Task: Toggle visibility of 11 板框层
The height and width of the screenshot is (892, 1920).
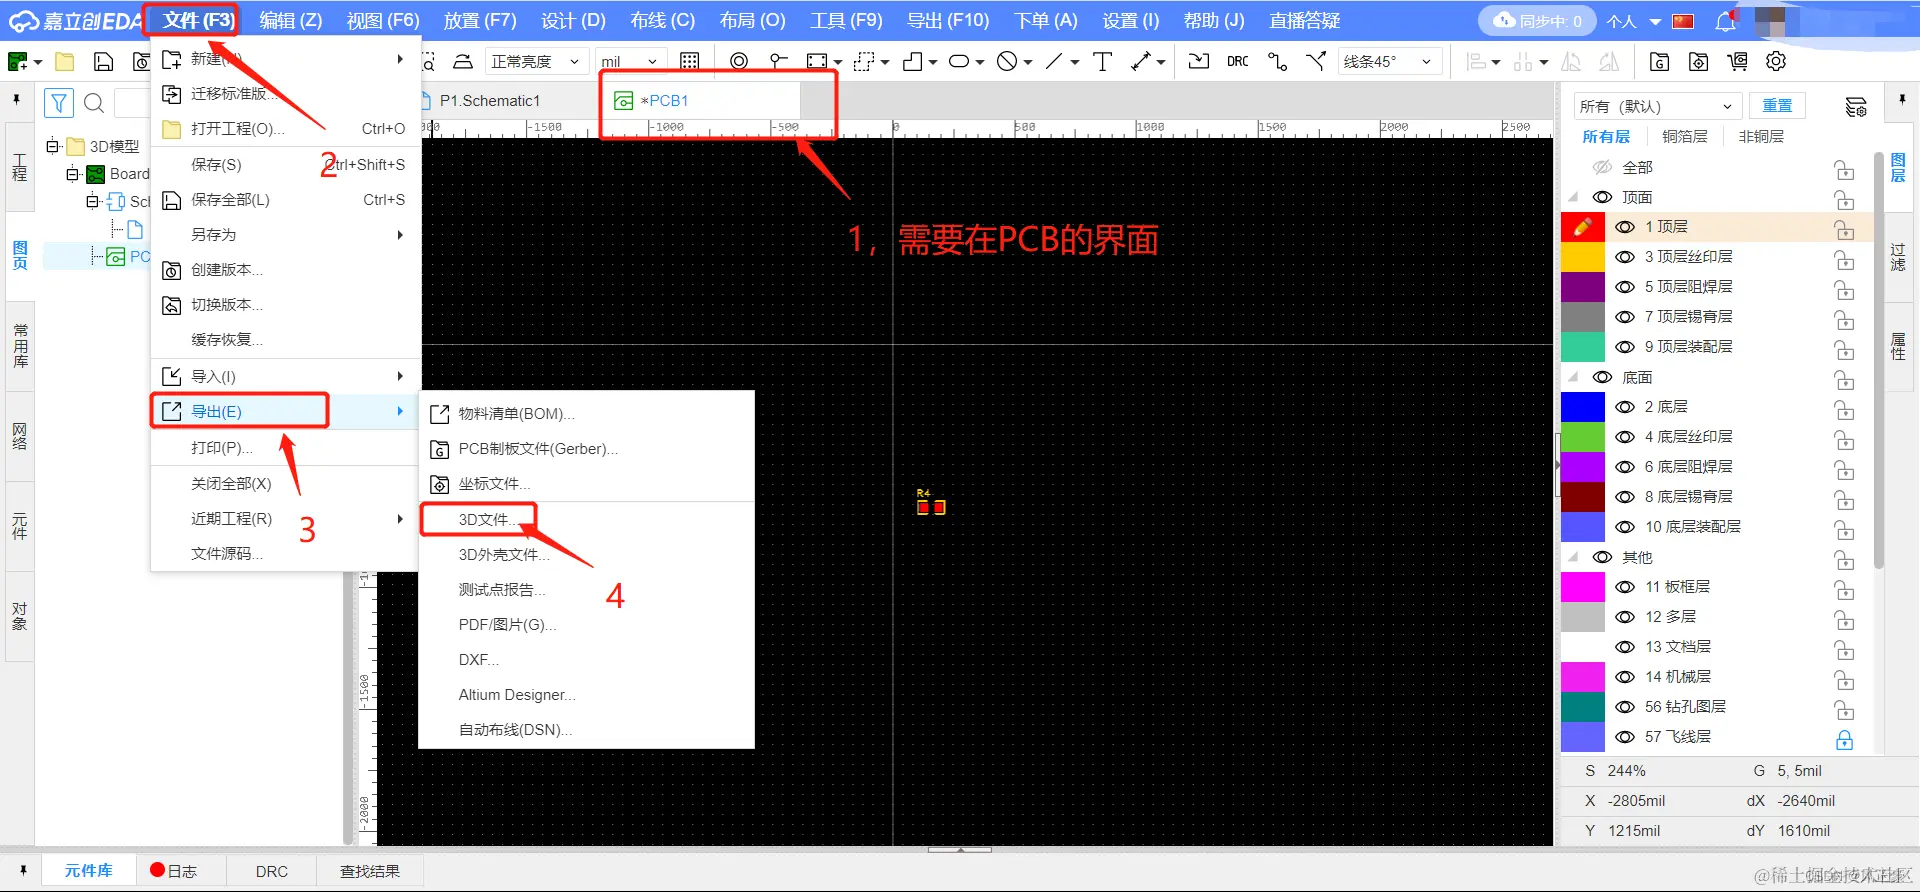Action: [x=1625, y=587]
